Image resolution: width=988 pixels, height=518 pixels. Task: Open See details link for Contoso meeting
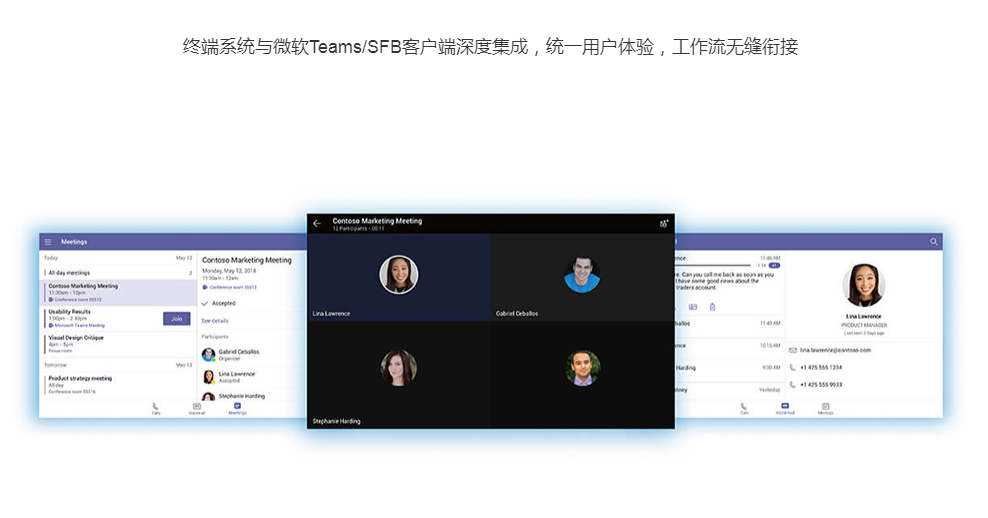(x=215, y=321)
